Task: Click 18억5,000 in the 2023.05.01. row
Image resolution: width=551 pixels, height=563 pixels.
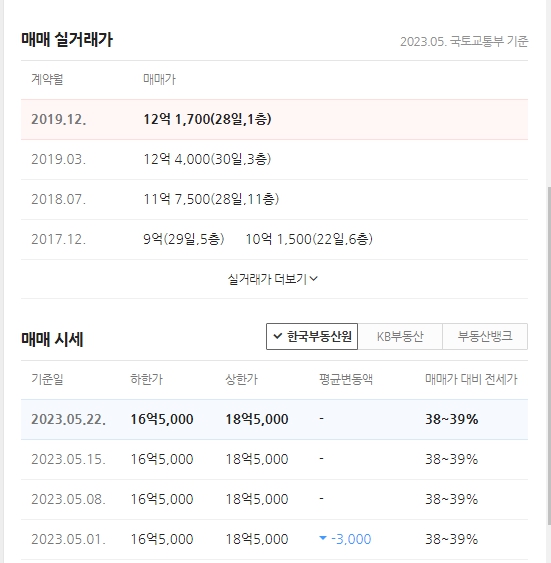Action: point(257,539)
